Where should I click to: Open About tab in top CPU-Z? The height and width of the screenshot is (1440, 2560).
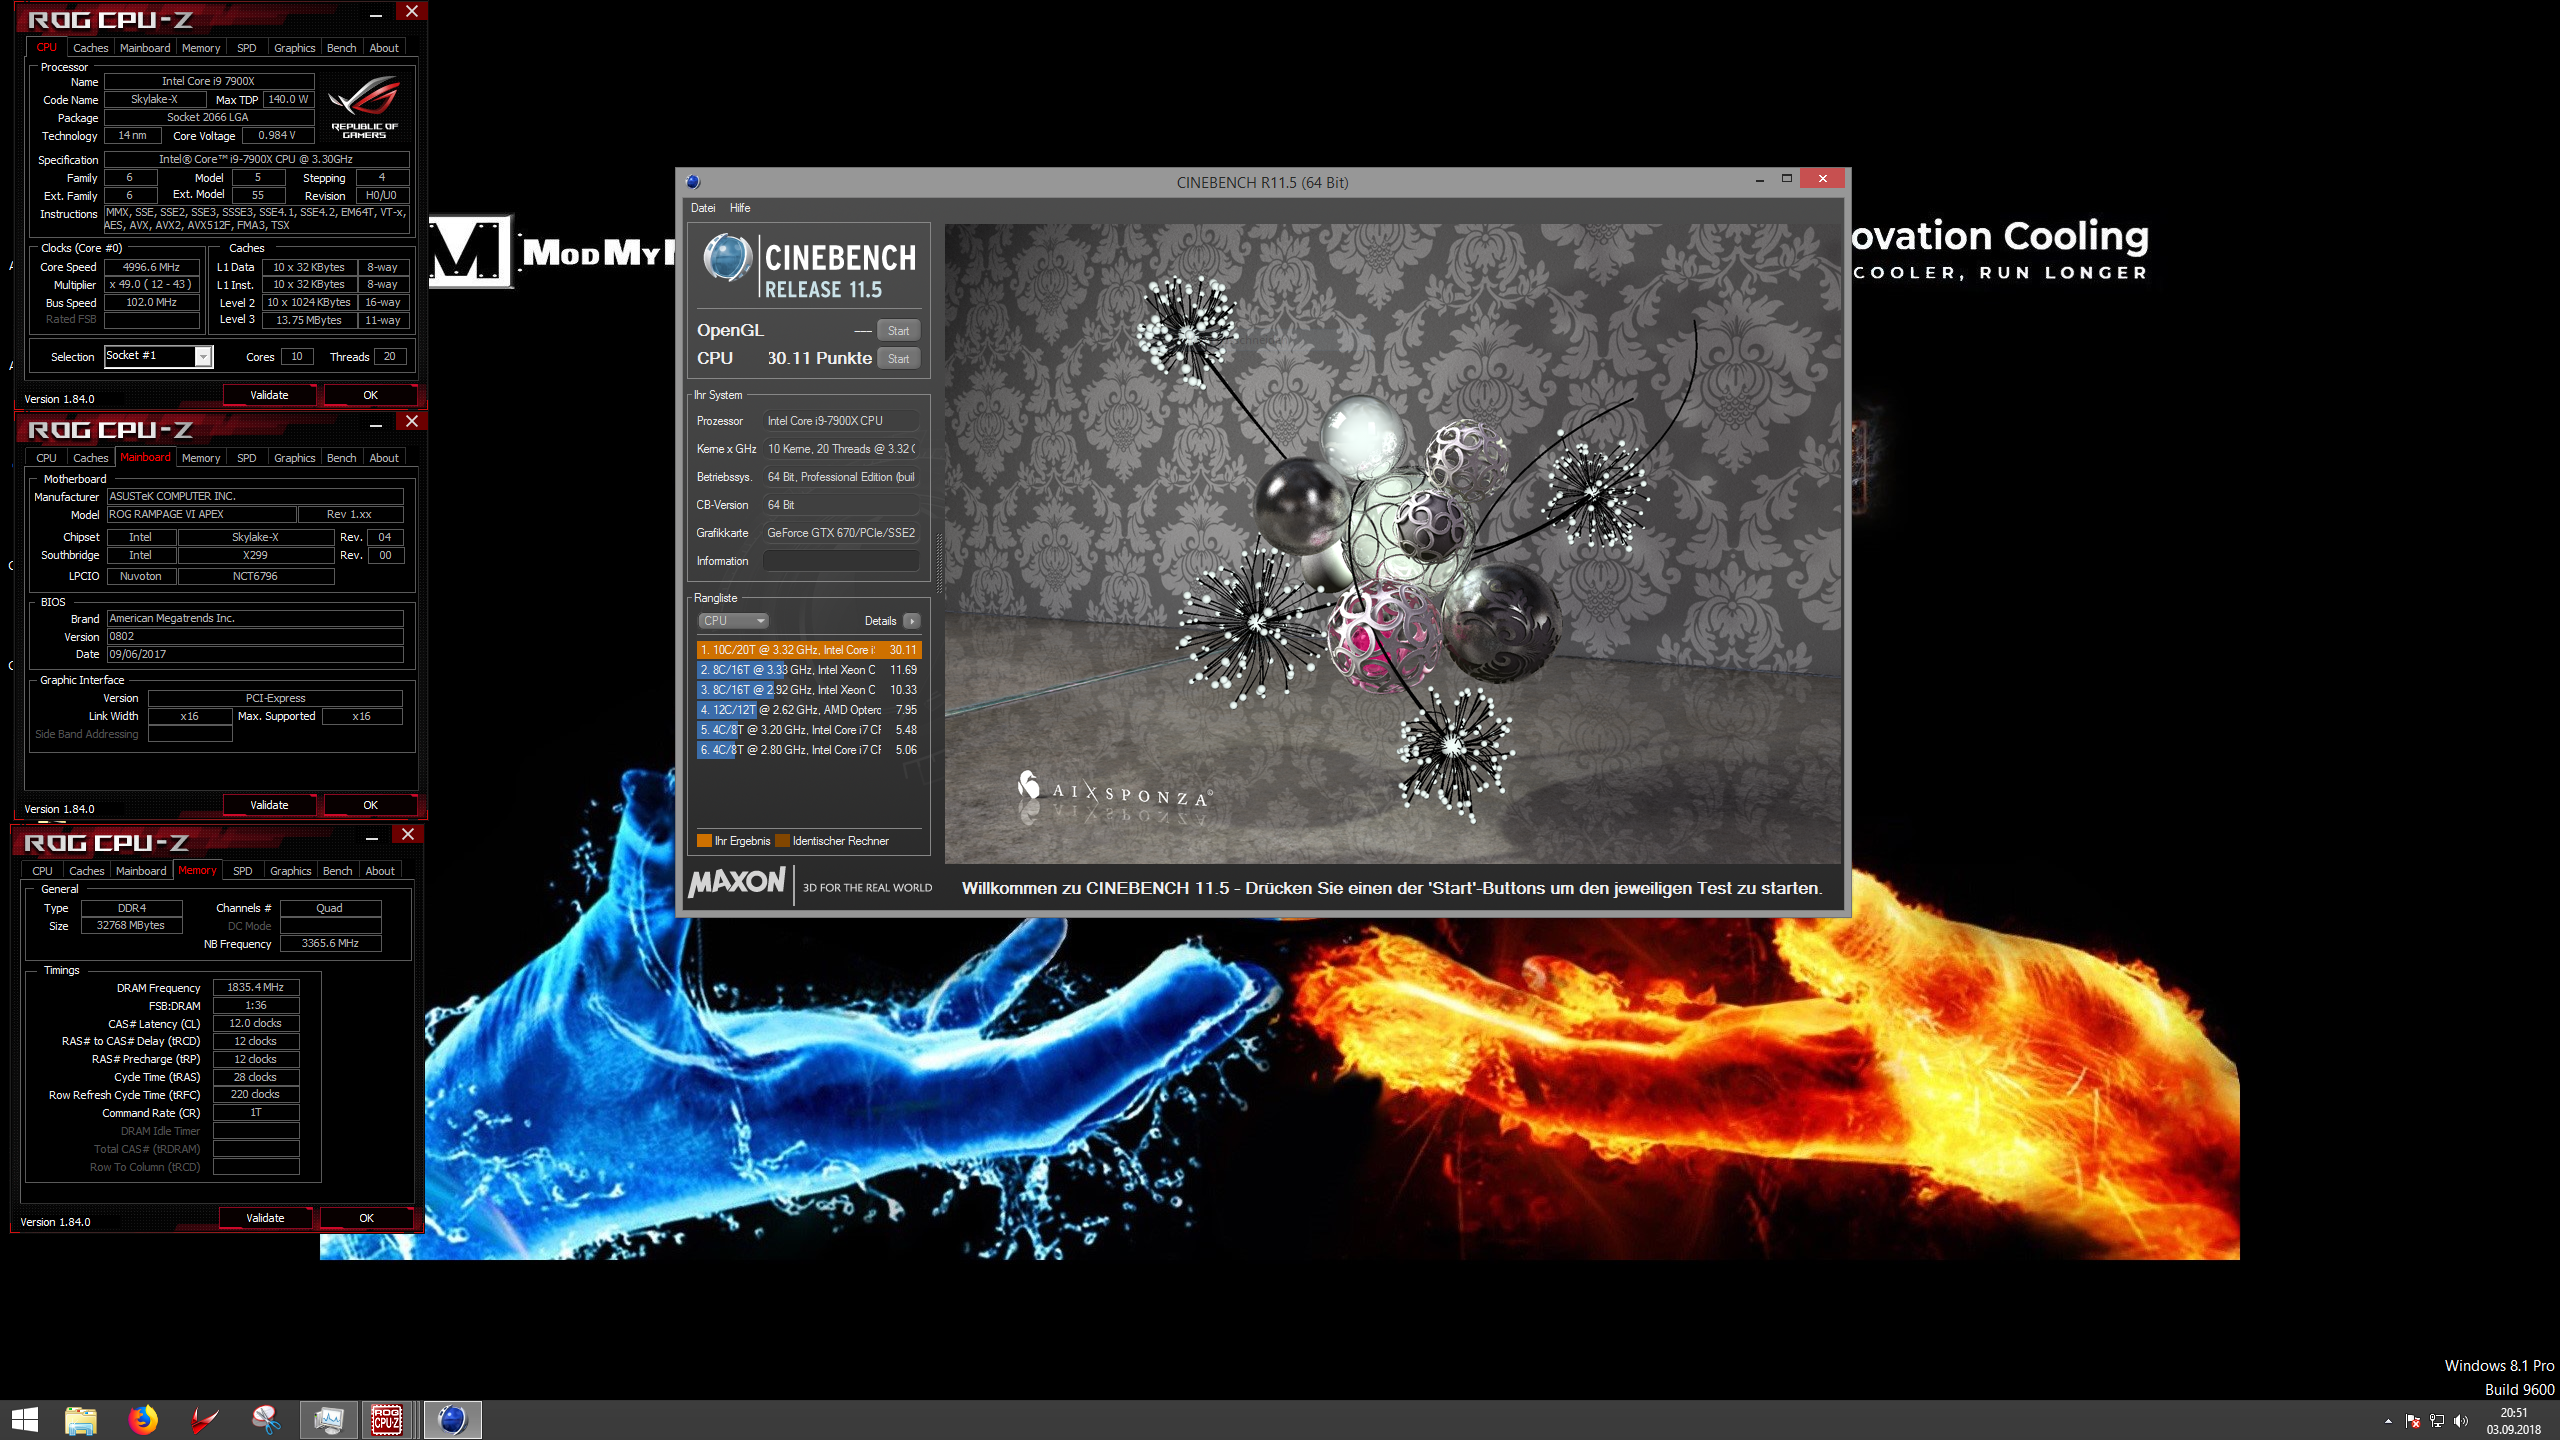click(384, 48)
